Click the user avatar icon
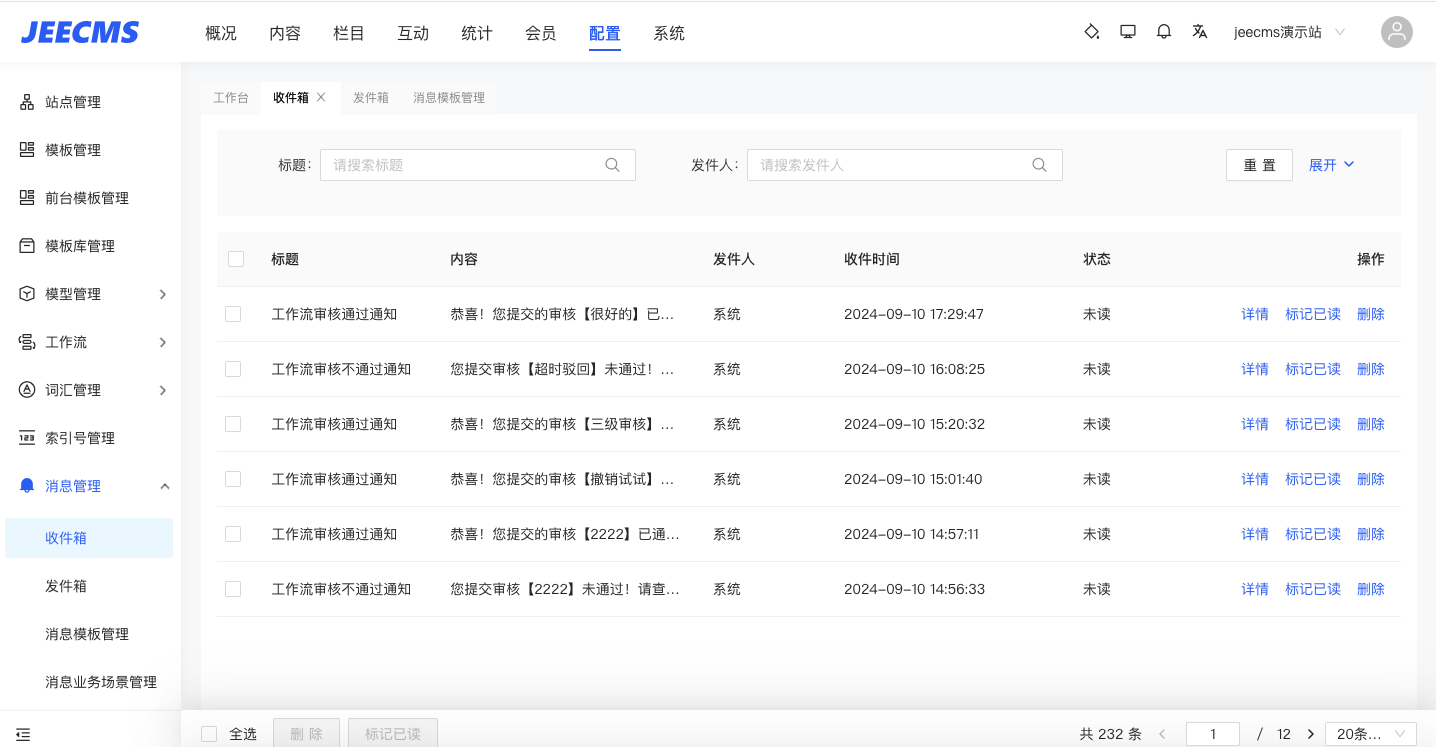The image size is (1436, 747). point(1396,32)
